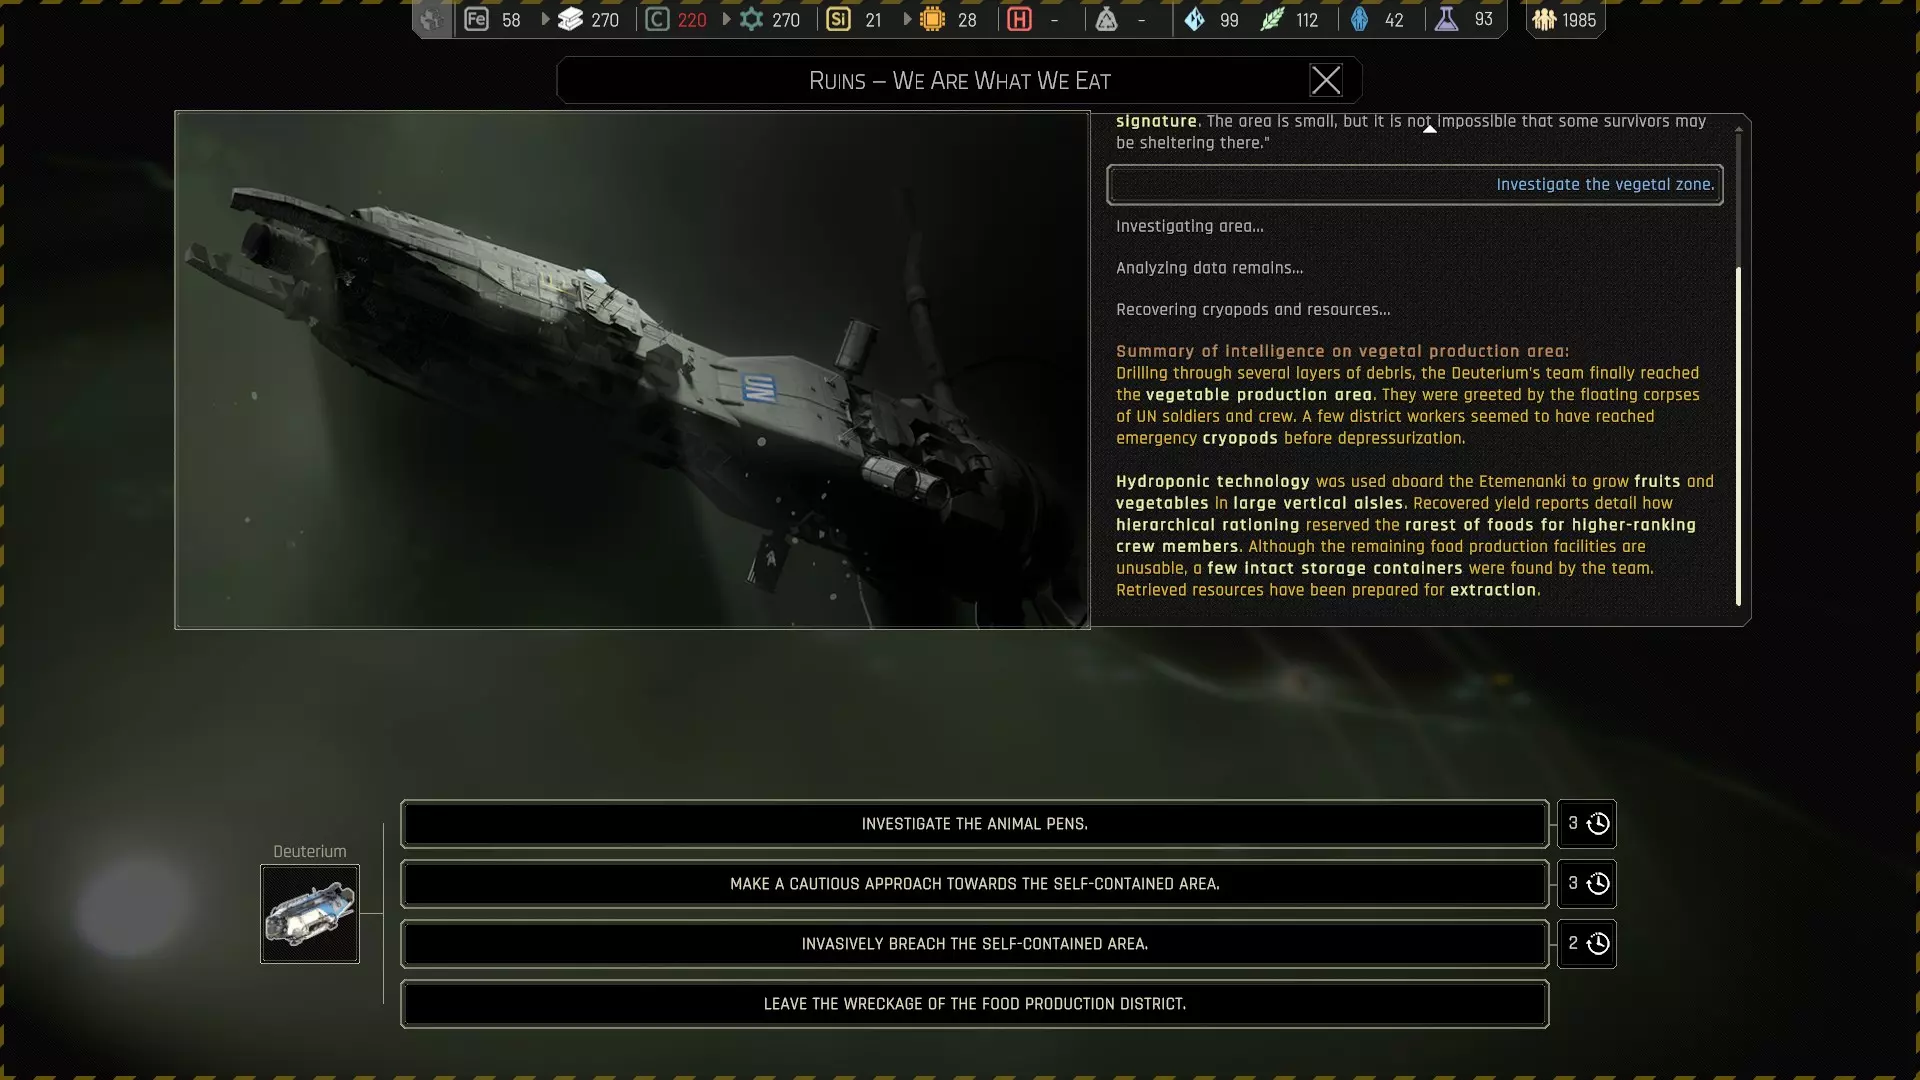
Task: Click arrow between iron and alloy resources
Action: 545,19
